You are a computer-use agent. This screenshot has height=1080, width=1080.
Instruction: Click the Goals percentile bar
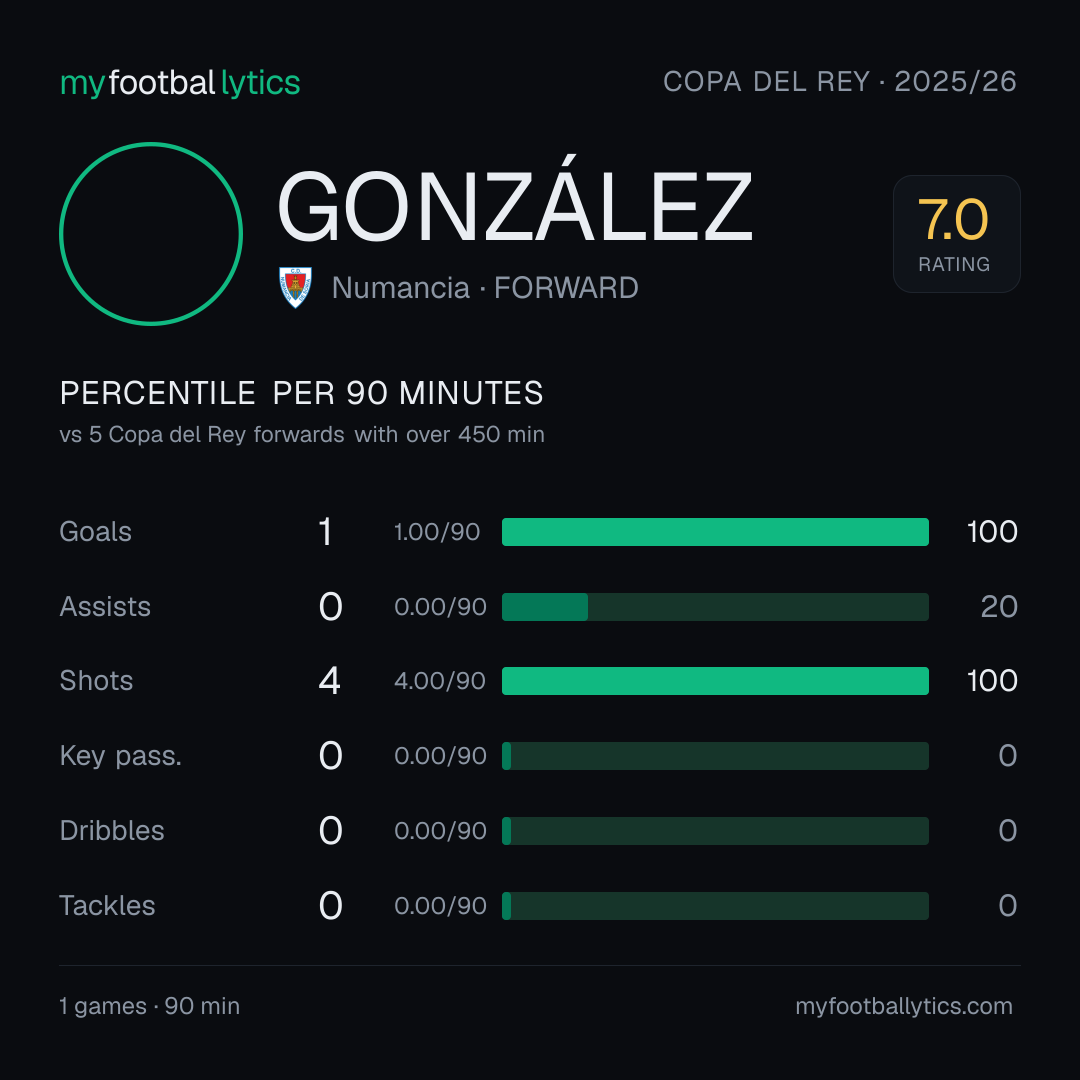point(715,532)
